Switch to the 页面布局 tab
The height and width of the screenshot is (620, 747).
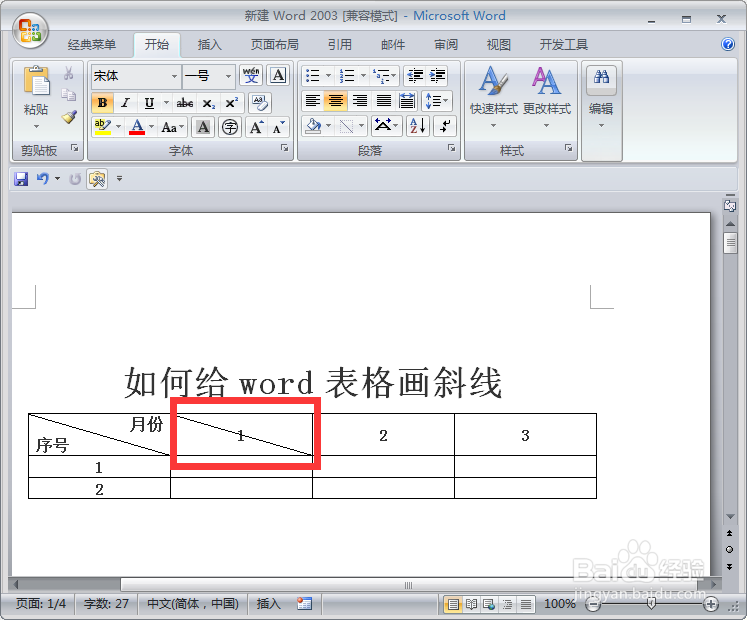[x=274, y=45]
